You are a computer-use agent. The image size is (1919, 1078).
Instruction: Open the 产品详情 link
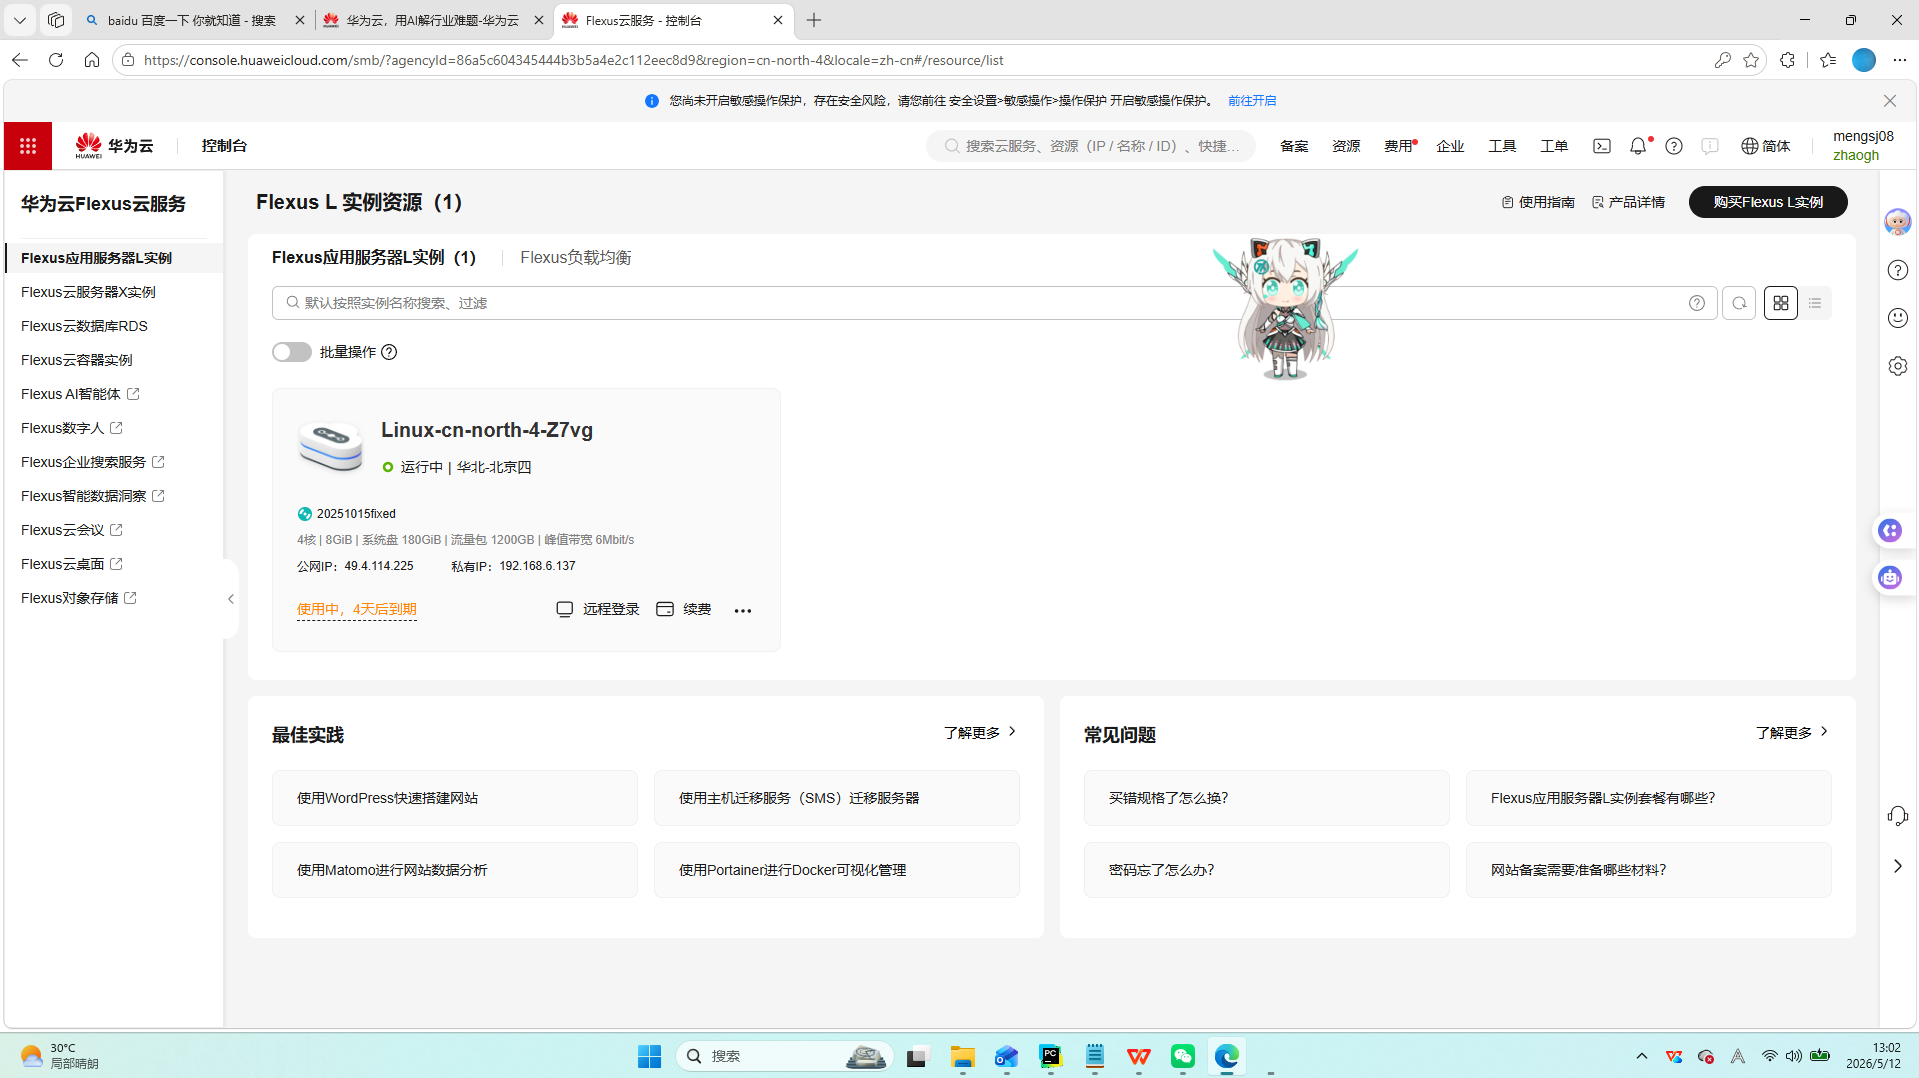[1628, 202]
